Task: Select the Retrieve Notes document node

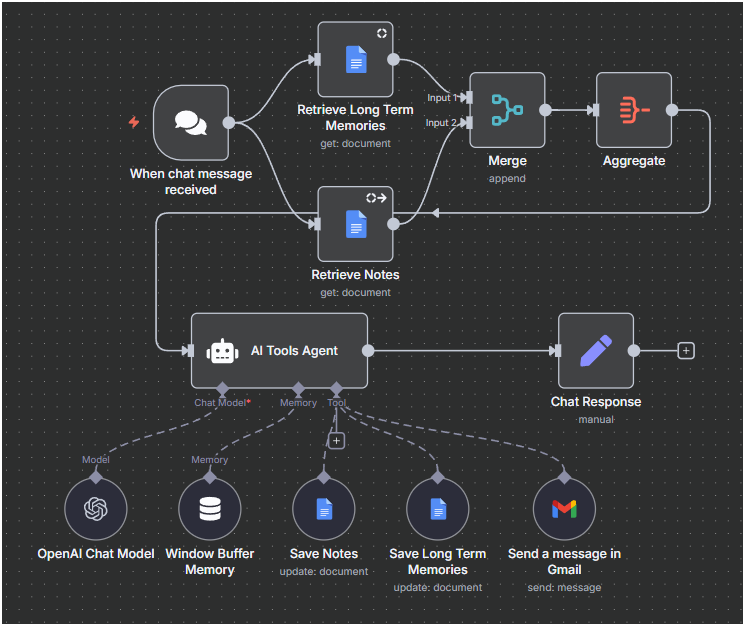Action: [x=355, y=224]
